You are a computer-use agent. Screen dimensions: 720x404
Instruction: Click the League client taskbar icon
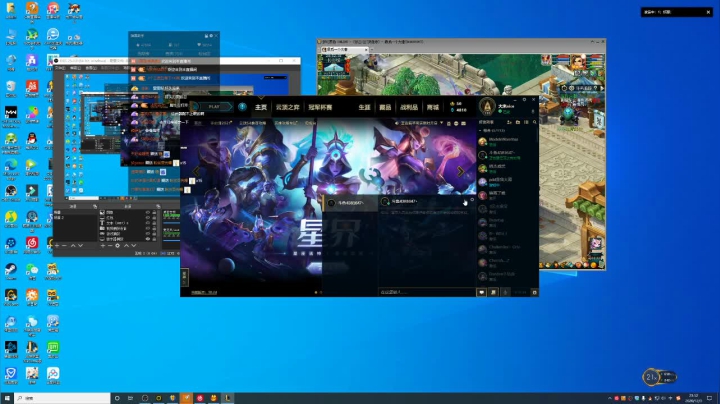(x=227, y=398)
